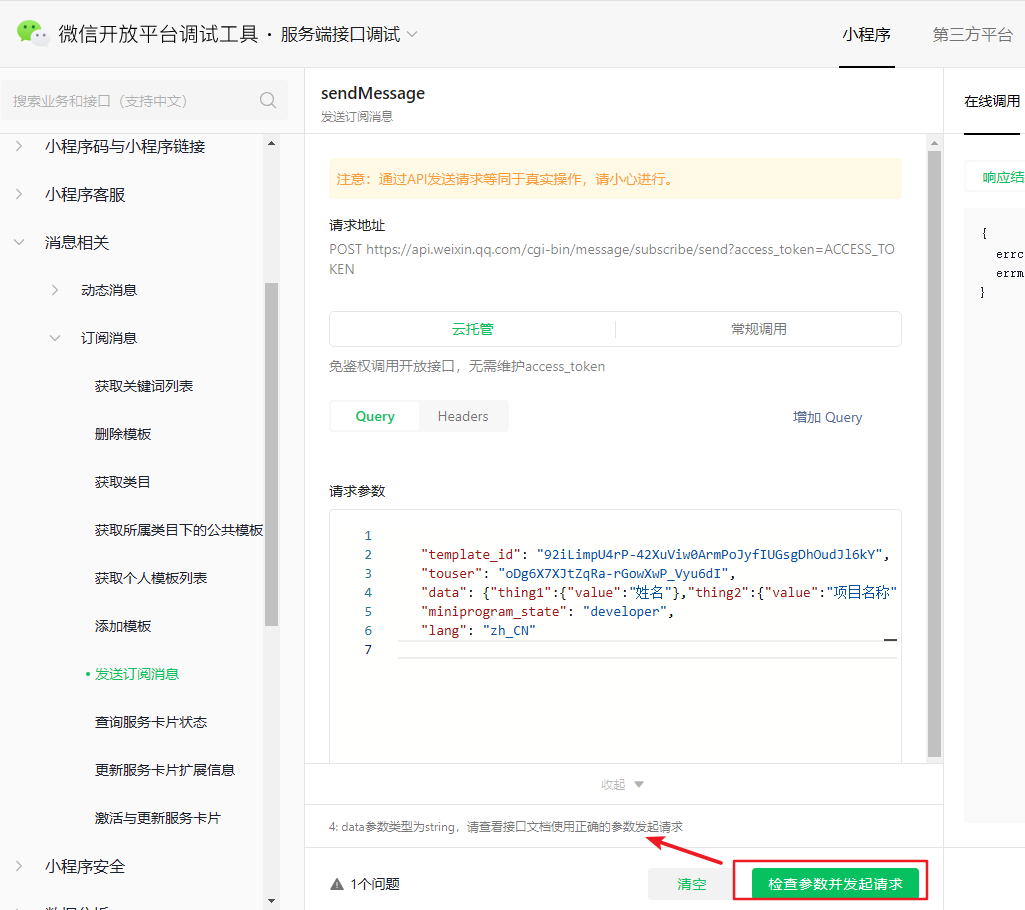The width and height of the screenshot is (1025, 910).
Task: Click the template_id line in editor
Action: pos(655,554)
